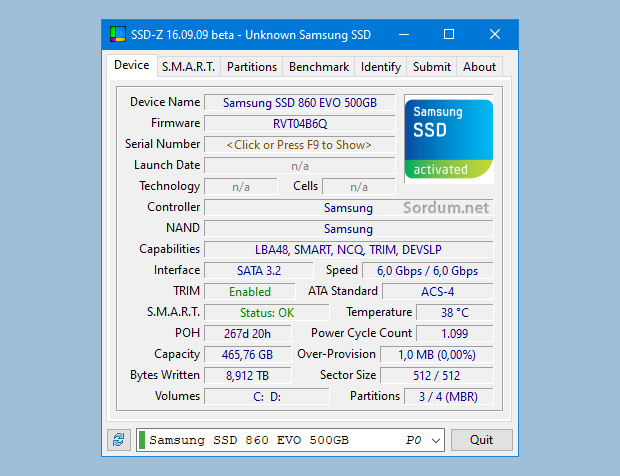The image size is (620, 476).
Task: Click the SSD-Z app icon in title bar
Action: (118, 34)
